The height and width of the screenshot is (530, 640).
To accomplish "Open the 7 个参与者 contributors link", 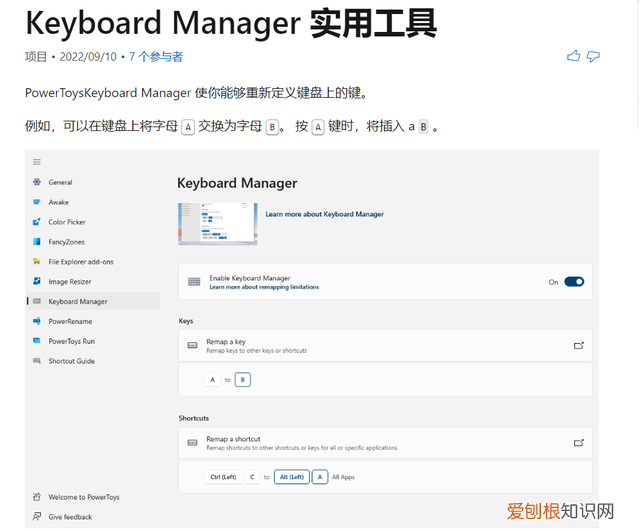I will coord(156,57).
